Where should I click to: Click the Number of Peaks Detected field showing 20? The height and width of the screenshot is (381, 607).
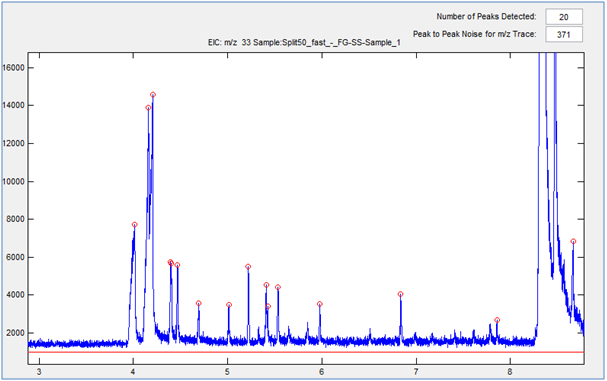click(564, 17)
